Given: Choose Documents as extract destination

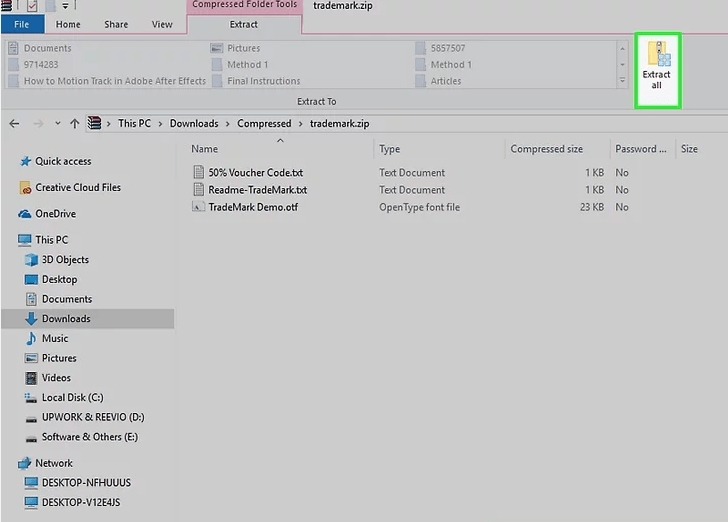Looking at the screenshot, I should click(x=47, y=48).
